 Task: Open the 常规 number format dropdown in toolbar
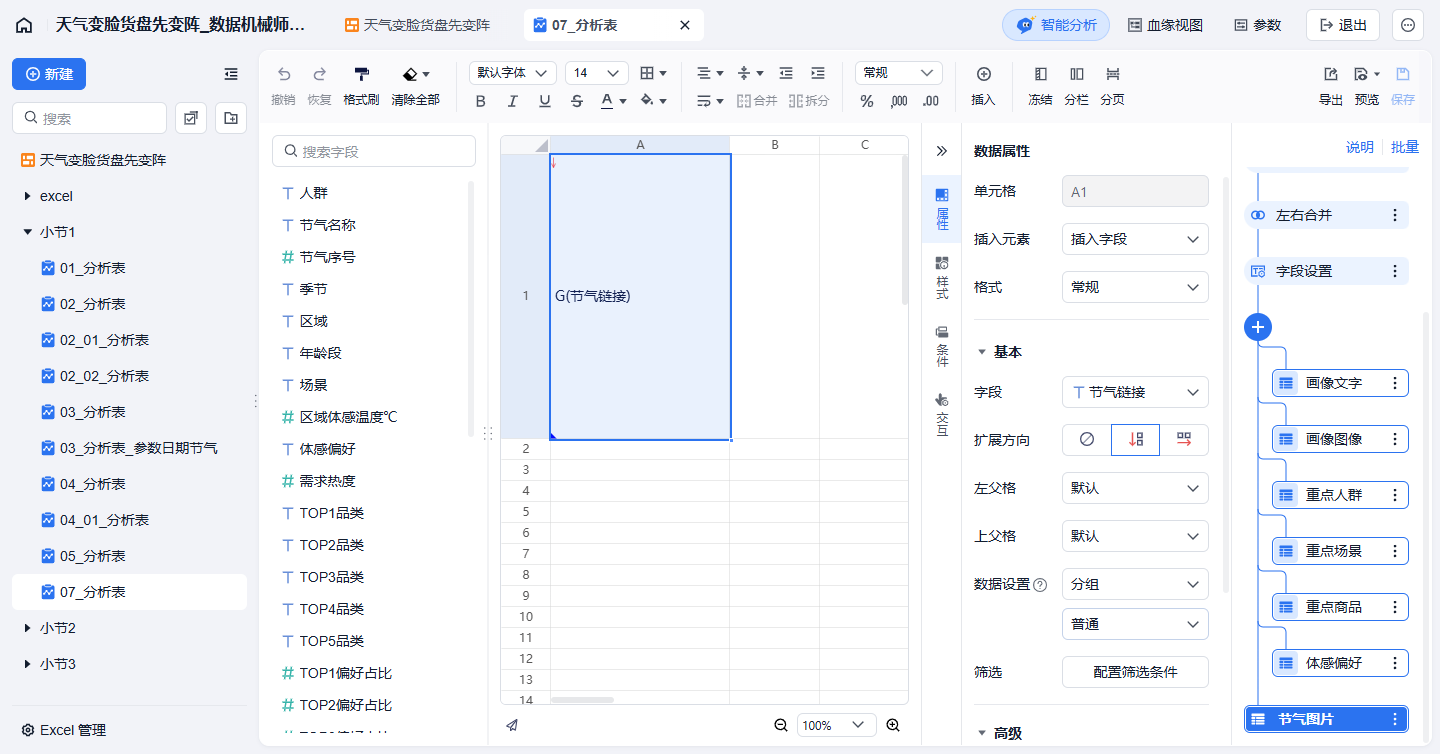pyautogui.click(x=899, y=73)
